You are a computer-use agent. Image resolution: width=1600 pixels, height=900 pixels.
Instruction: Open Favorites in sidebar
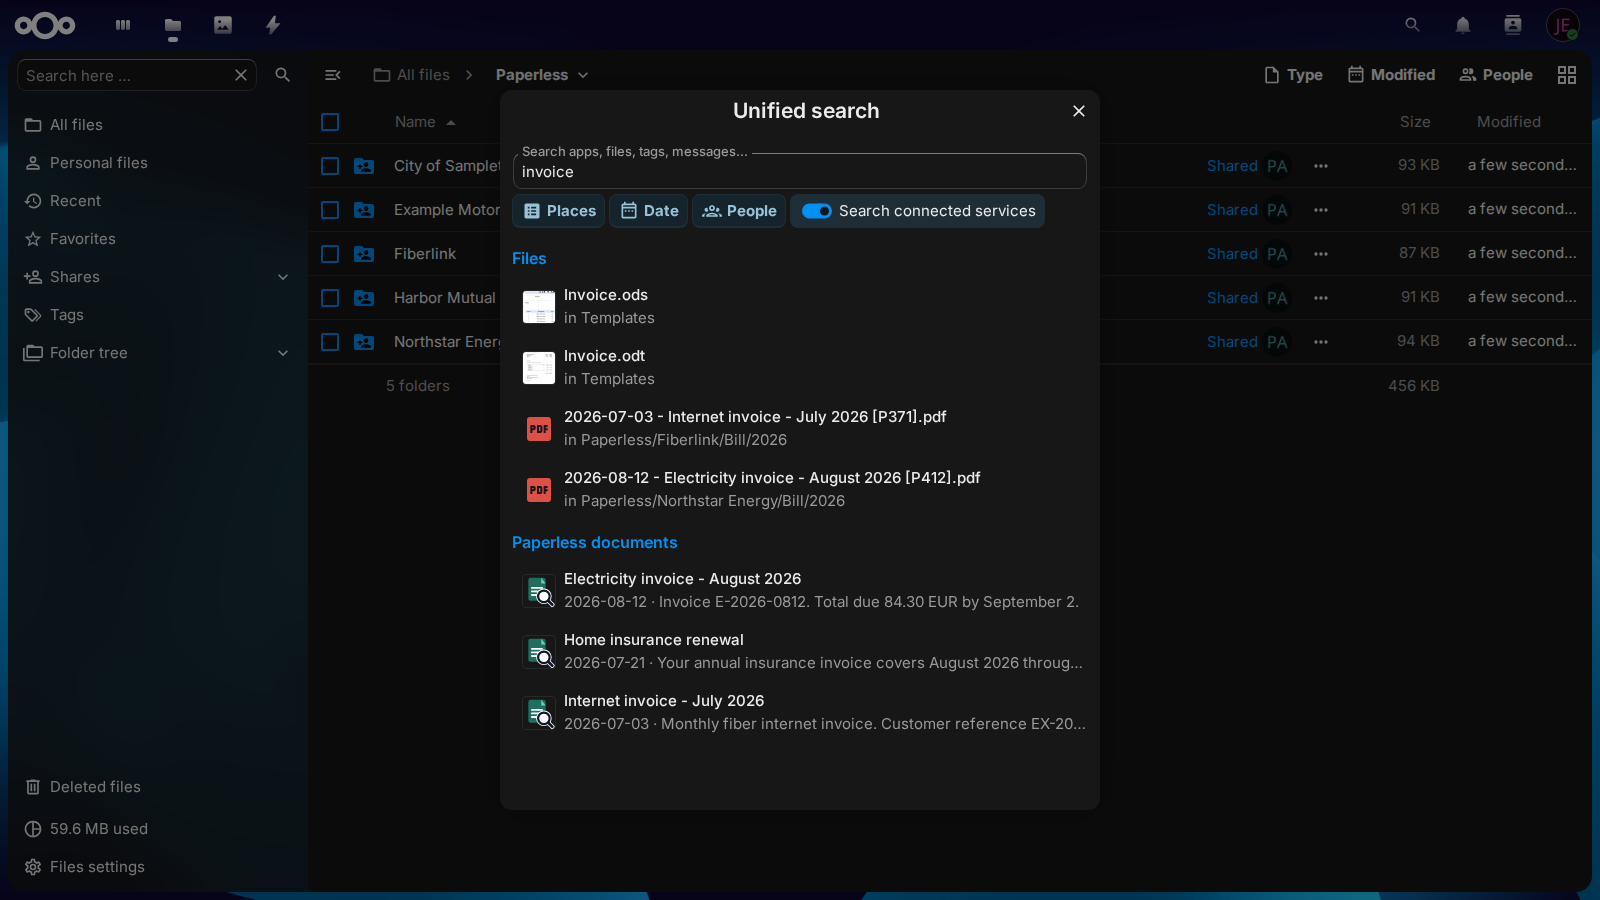pyautogui.click(x=157, y=239)
